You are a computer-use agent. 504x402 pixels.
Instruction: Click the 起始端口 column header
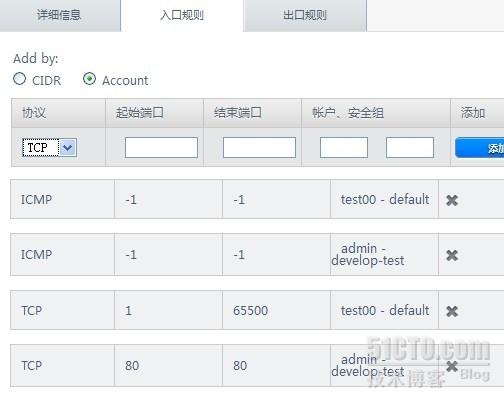pyautogui.click(x=154, y=113)
